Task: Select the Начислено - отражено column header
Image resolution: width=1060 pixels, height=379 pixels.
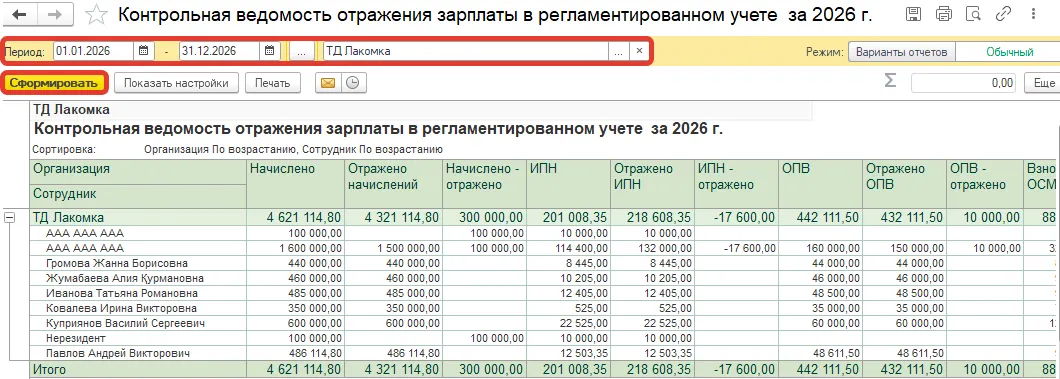Action: pyautogui.click(x=484, y=184)
